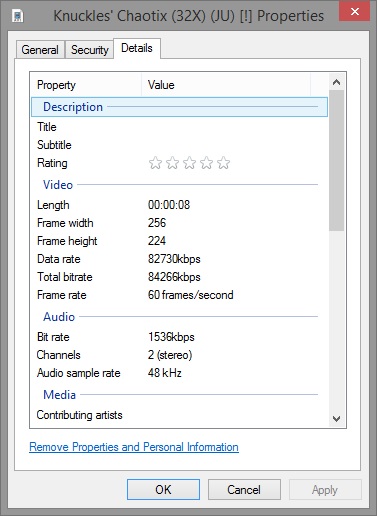The width and height of the screenshot is (377, 516).
Task: Select the Details tab
Action: tap(137, 48)
